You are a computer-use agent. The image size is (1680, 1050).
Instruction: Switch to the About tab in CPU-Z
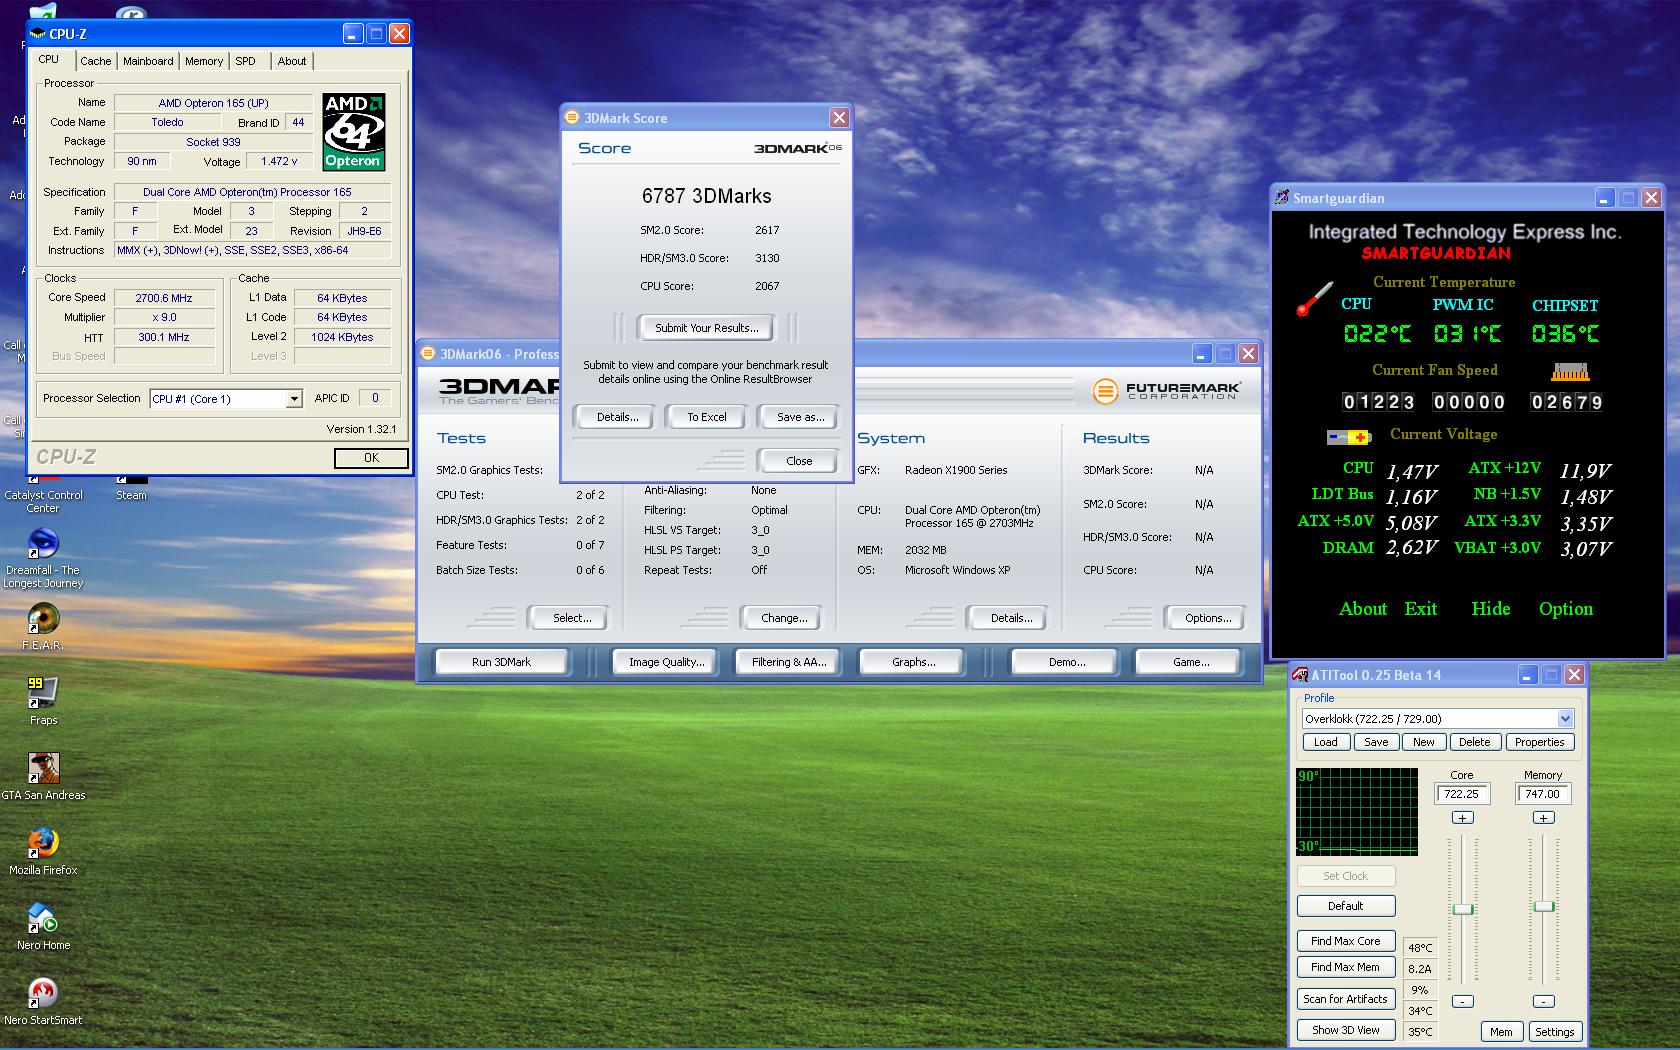click(292, 61)
